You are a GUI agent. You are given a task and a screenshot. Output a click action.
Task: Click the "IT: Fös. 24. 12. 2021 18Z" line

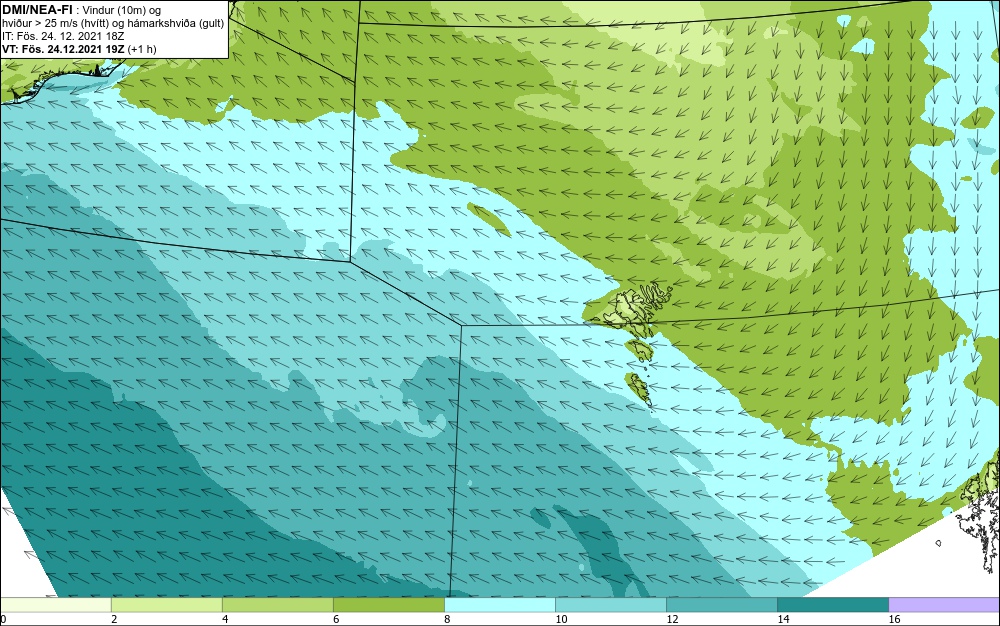point(62,36)
